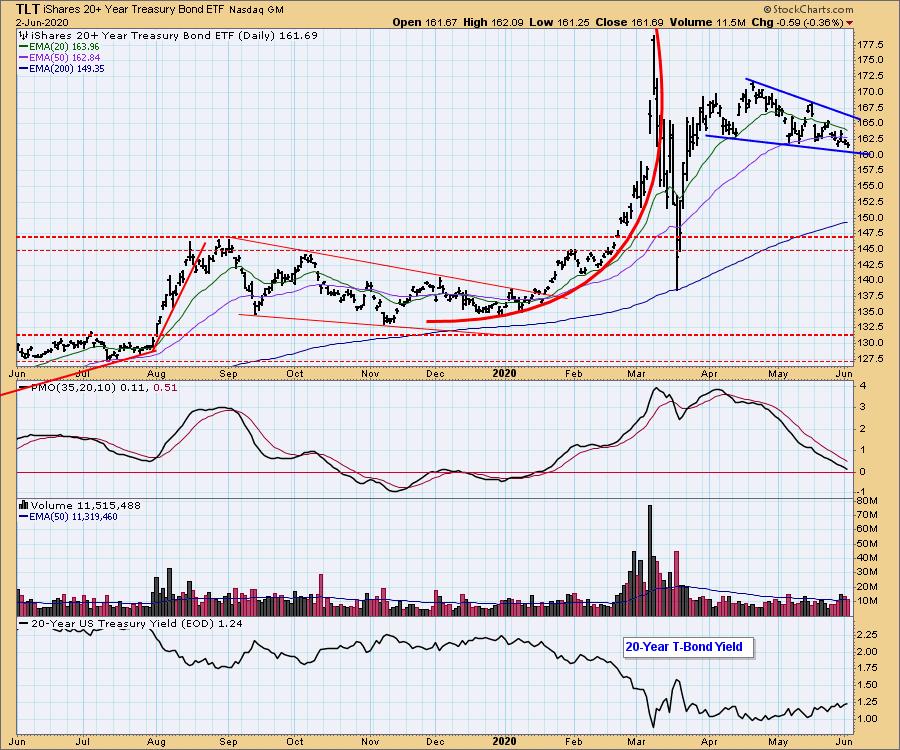Click the EMA(50) 11,319,460 volume legend
This screenshot has width=900, height=750.
coord(73,516)
